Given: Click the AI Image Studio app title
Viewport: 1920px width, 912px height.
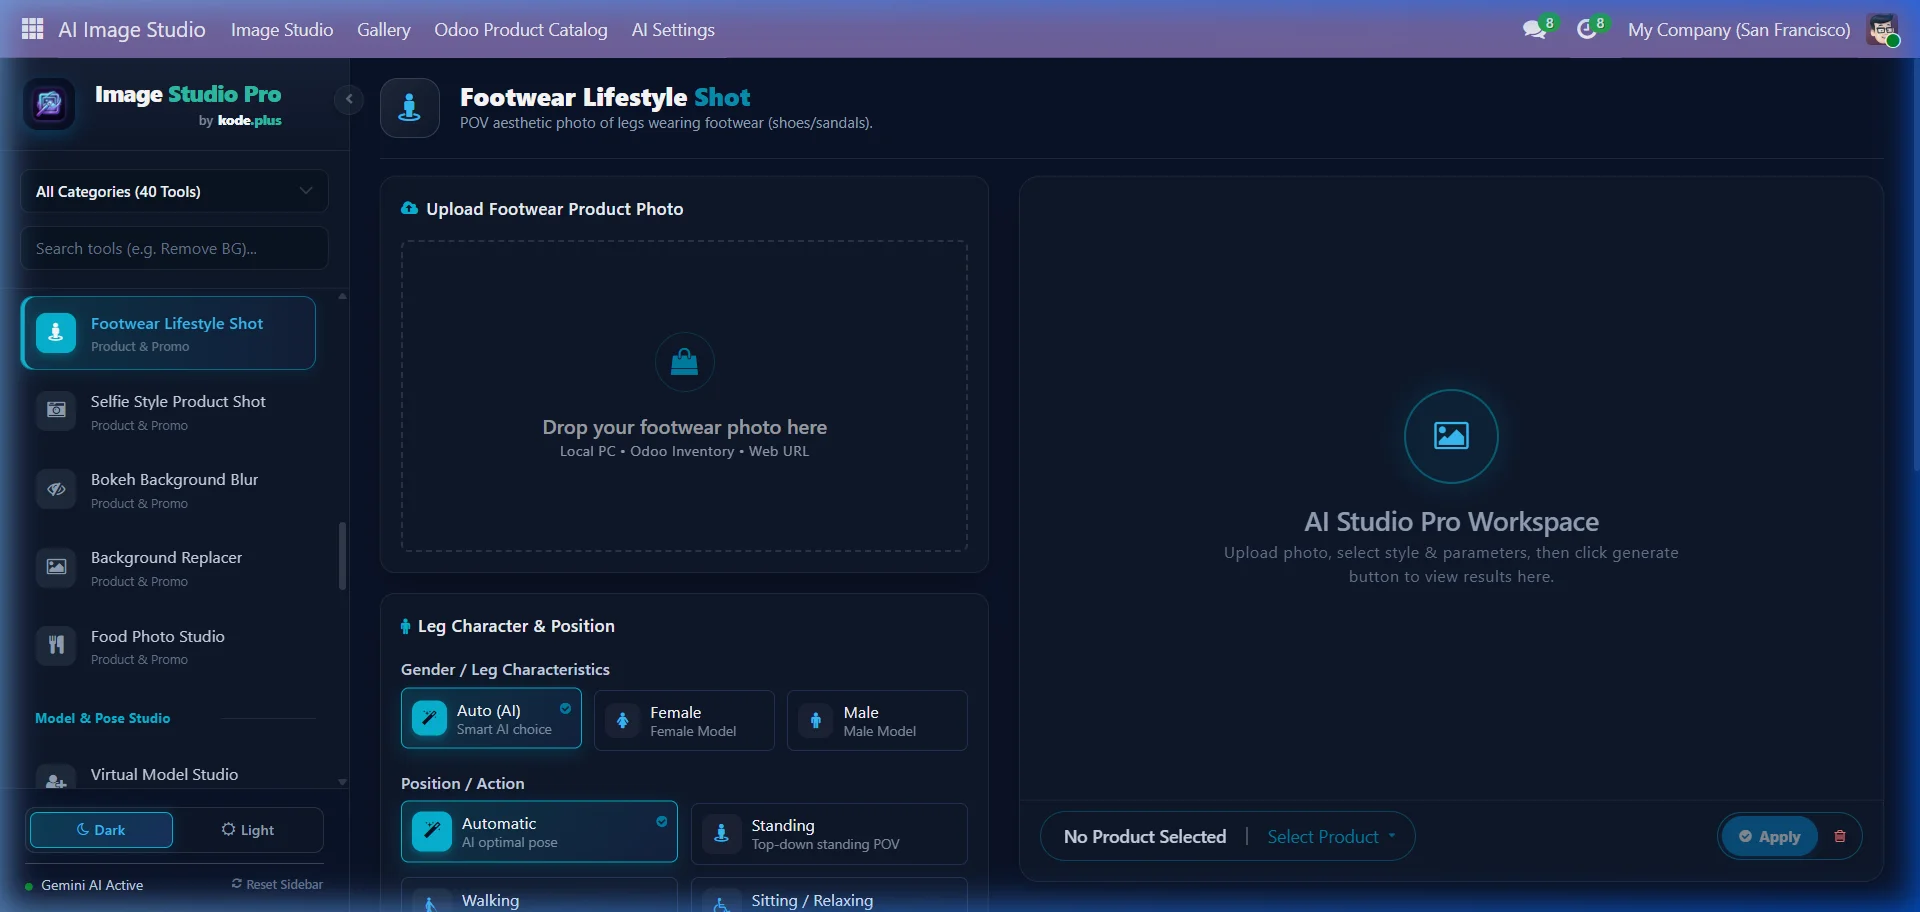Looking at the screenshot, I should tap(132, 30).
